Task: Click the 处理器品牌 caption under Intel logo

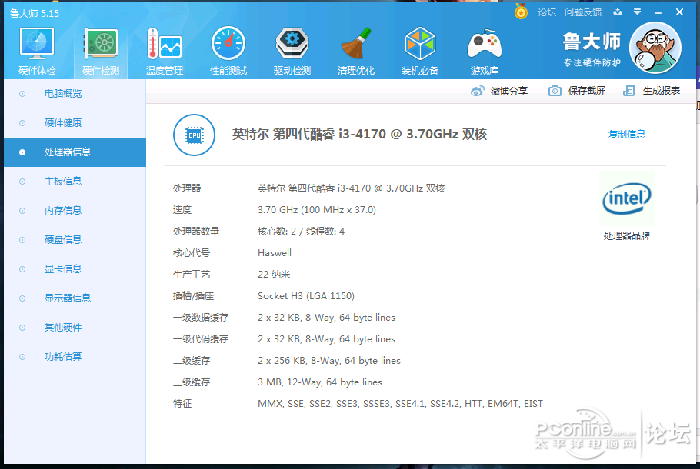Action: pyautogui.click(x=627, y=236)
